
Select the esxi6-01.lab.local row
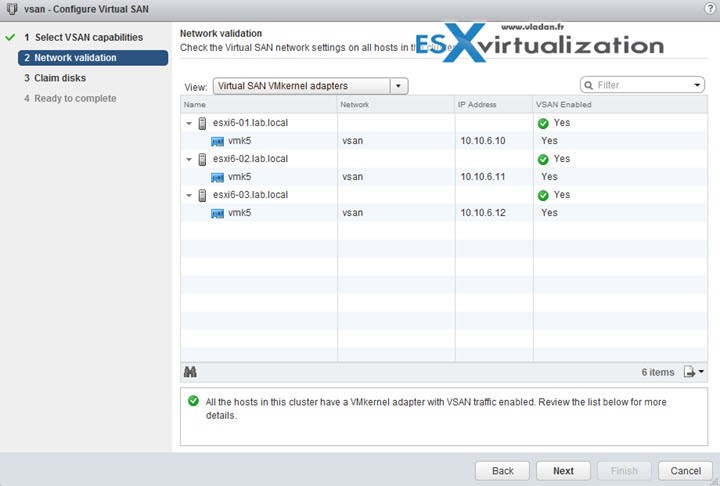[444, 123]
